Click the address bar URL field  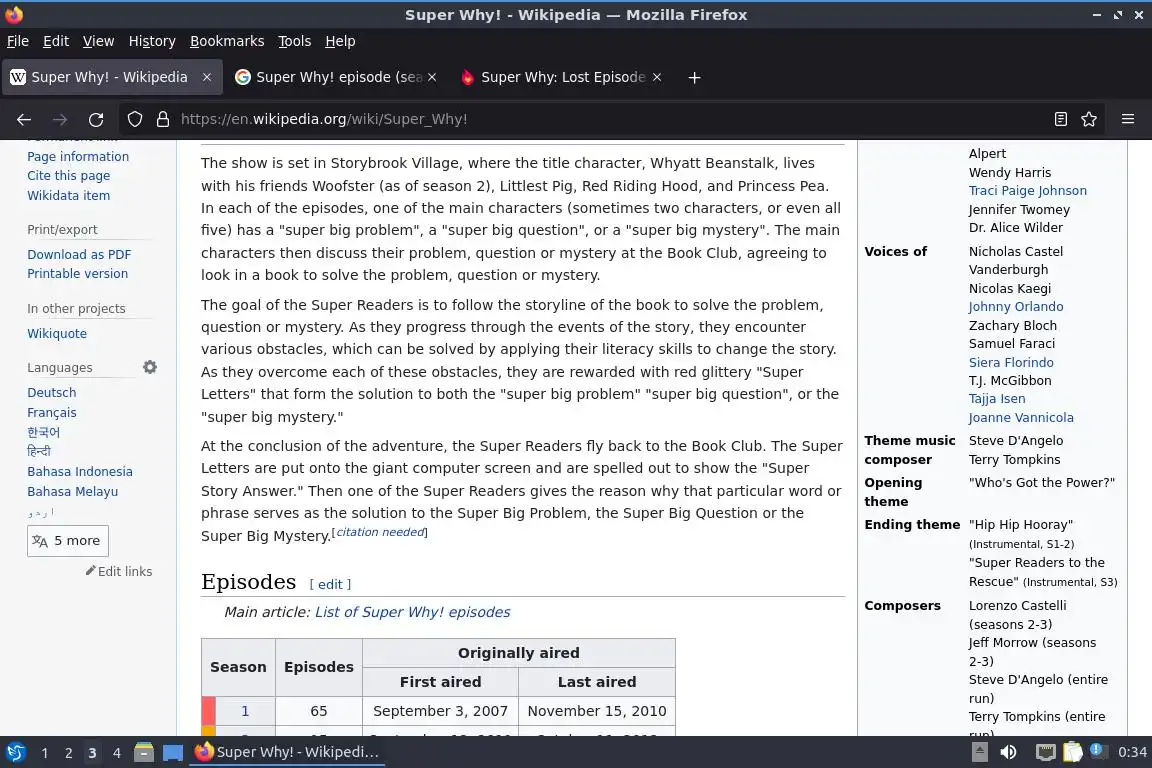coord(610,119)
